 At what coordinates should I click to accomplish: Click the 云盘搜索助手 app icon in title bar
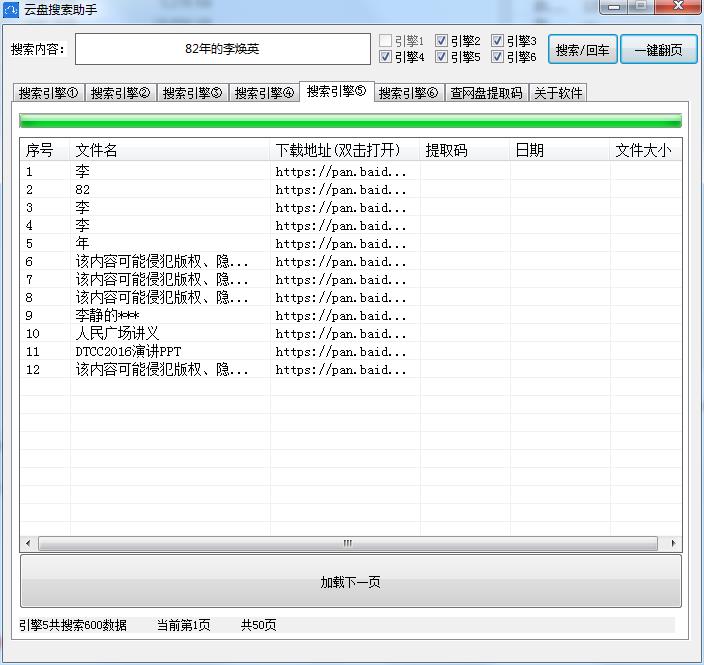click(11, 10)
